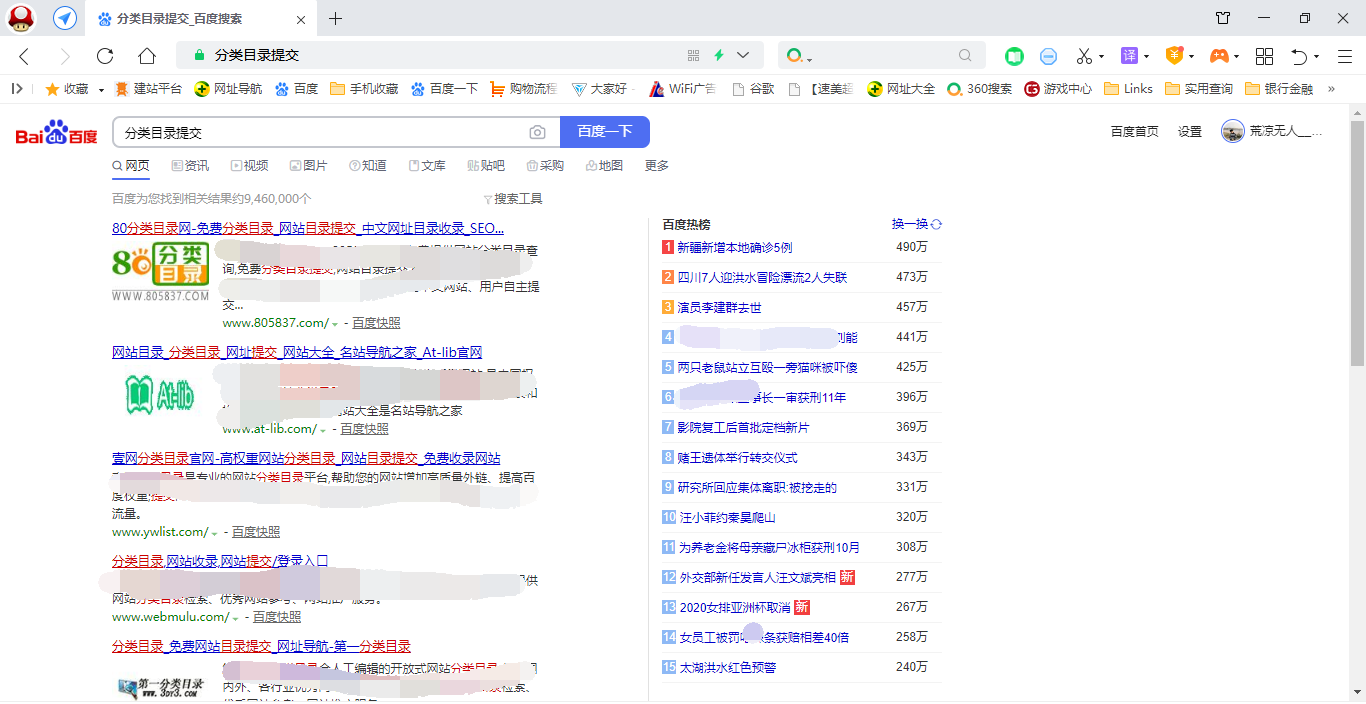Viewport: 1366px width, 704px height.
Task: Expand the translate icon's dropdown arrow
Action: point(1148,55)
